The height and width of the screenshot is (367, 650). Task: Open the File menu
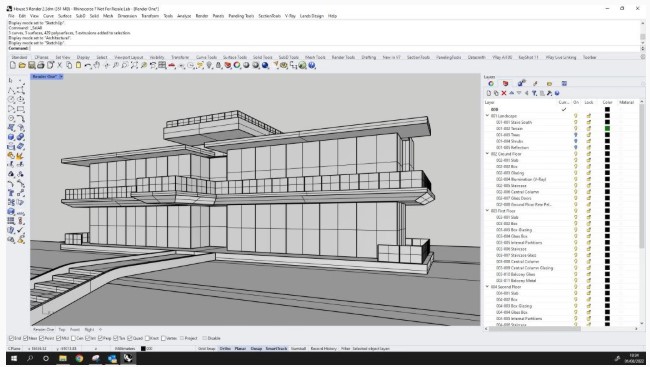[11, 16]
